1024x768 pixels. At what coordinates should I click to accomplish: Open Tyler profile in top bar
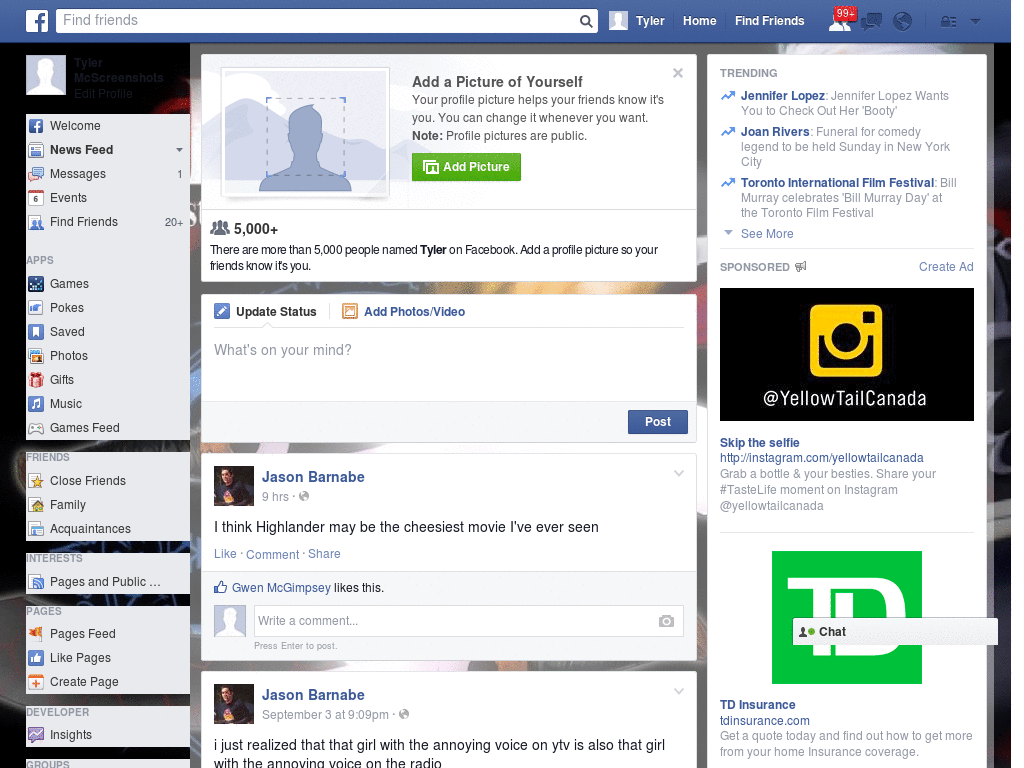click(x=637, y=21)
